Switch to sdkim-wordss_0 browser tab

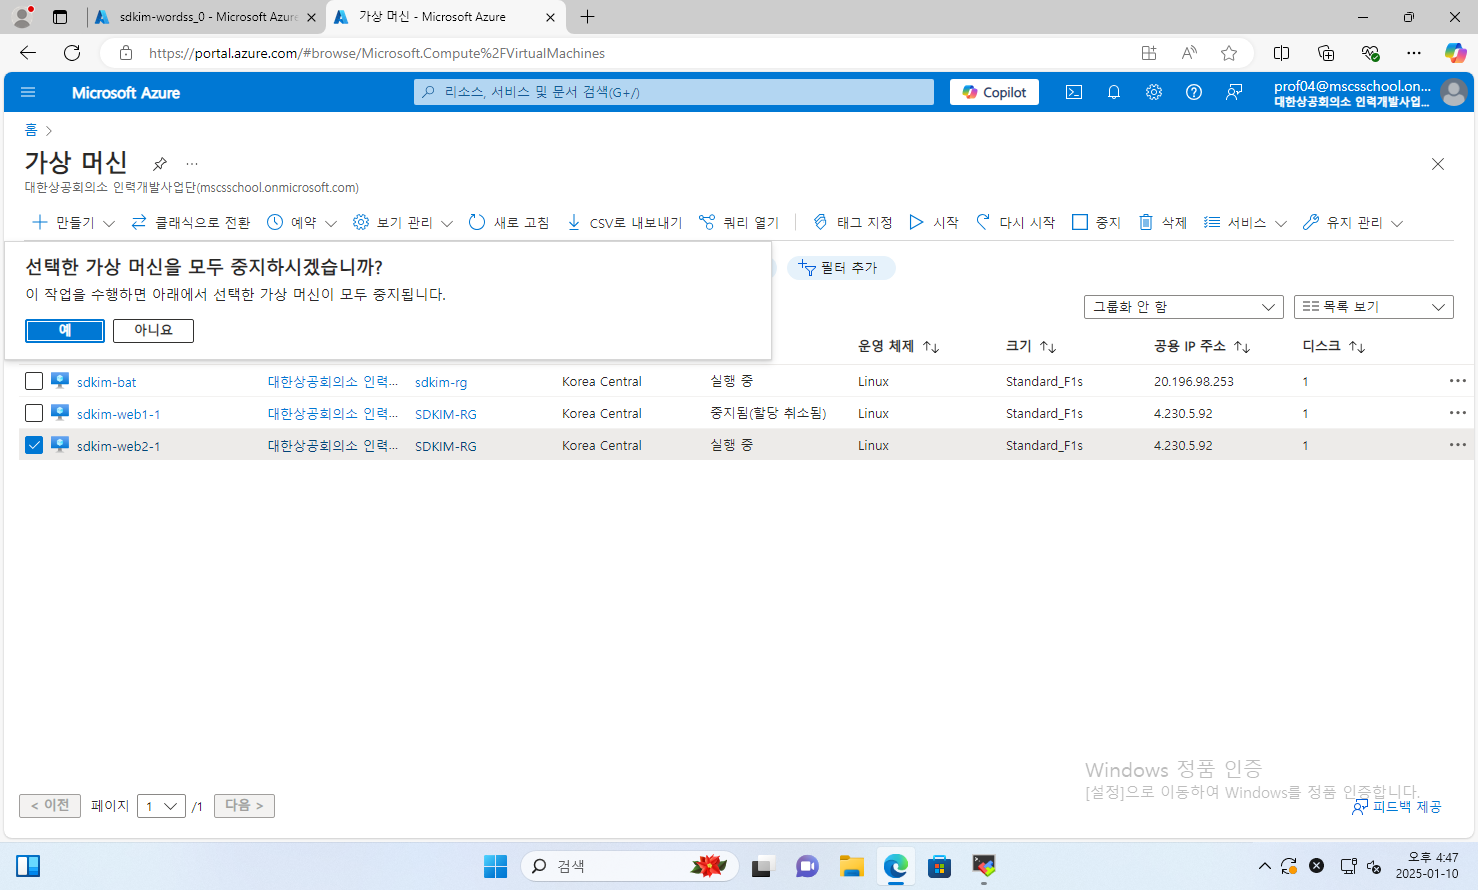(x=206, y=17)
